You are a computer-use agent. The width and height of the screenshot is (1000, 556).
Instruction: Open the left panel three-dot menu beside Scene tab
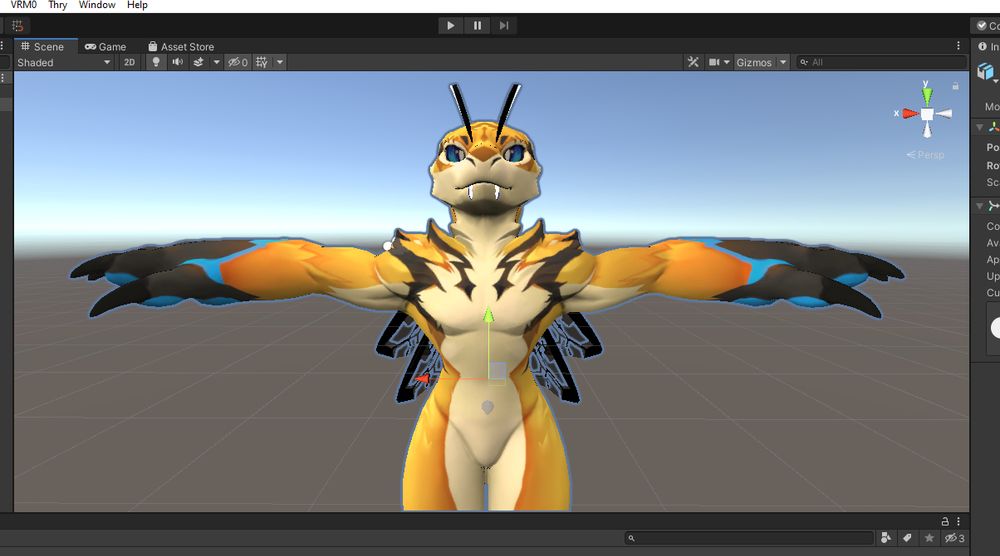[3, 46]
